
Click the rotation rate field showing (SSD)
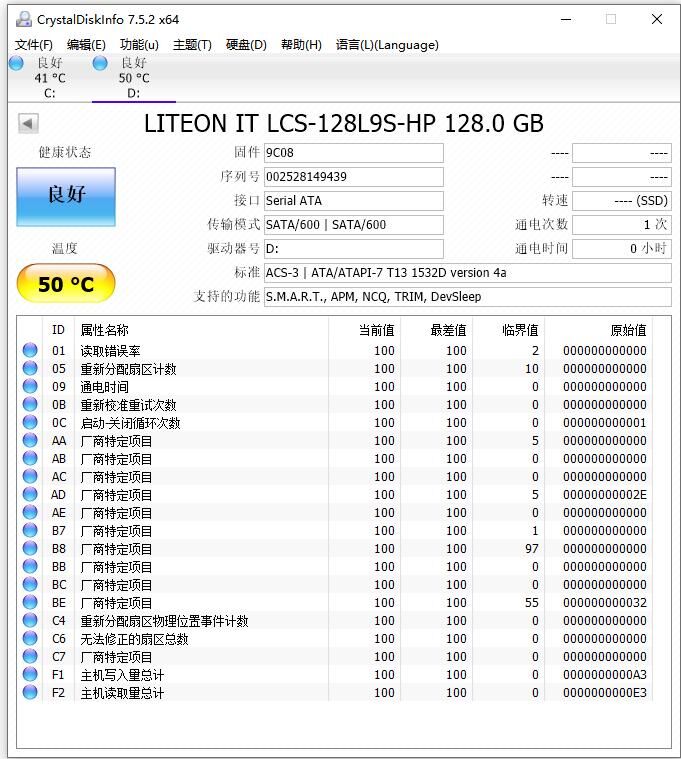[x=622, y=201]
